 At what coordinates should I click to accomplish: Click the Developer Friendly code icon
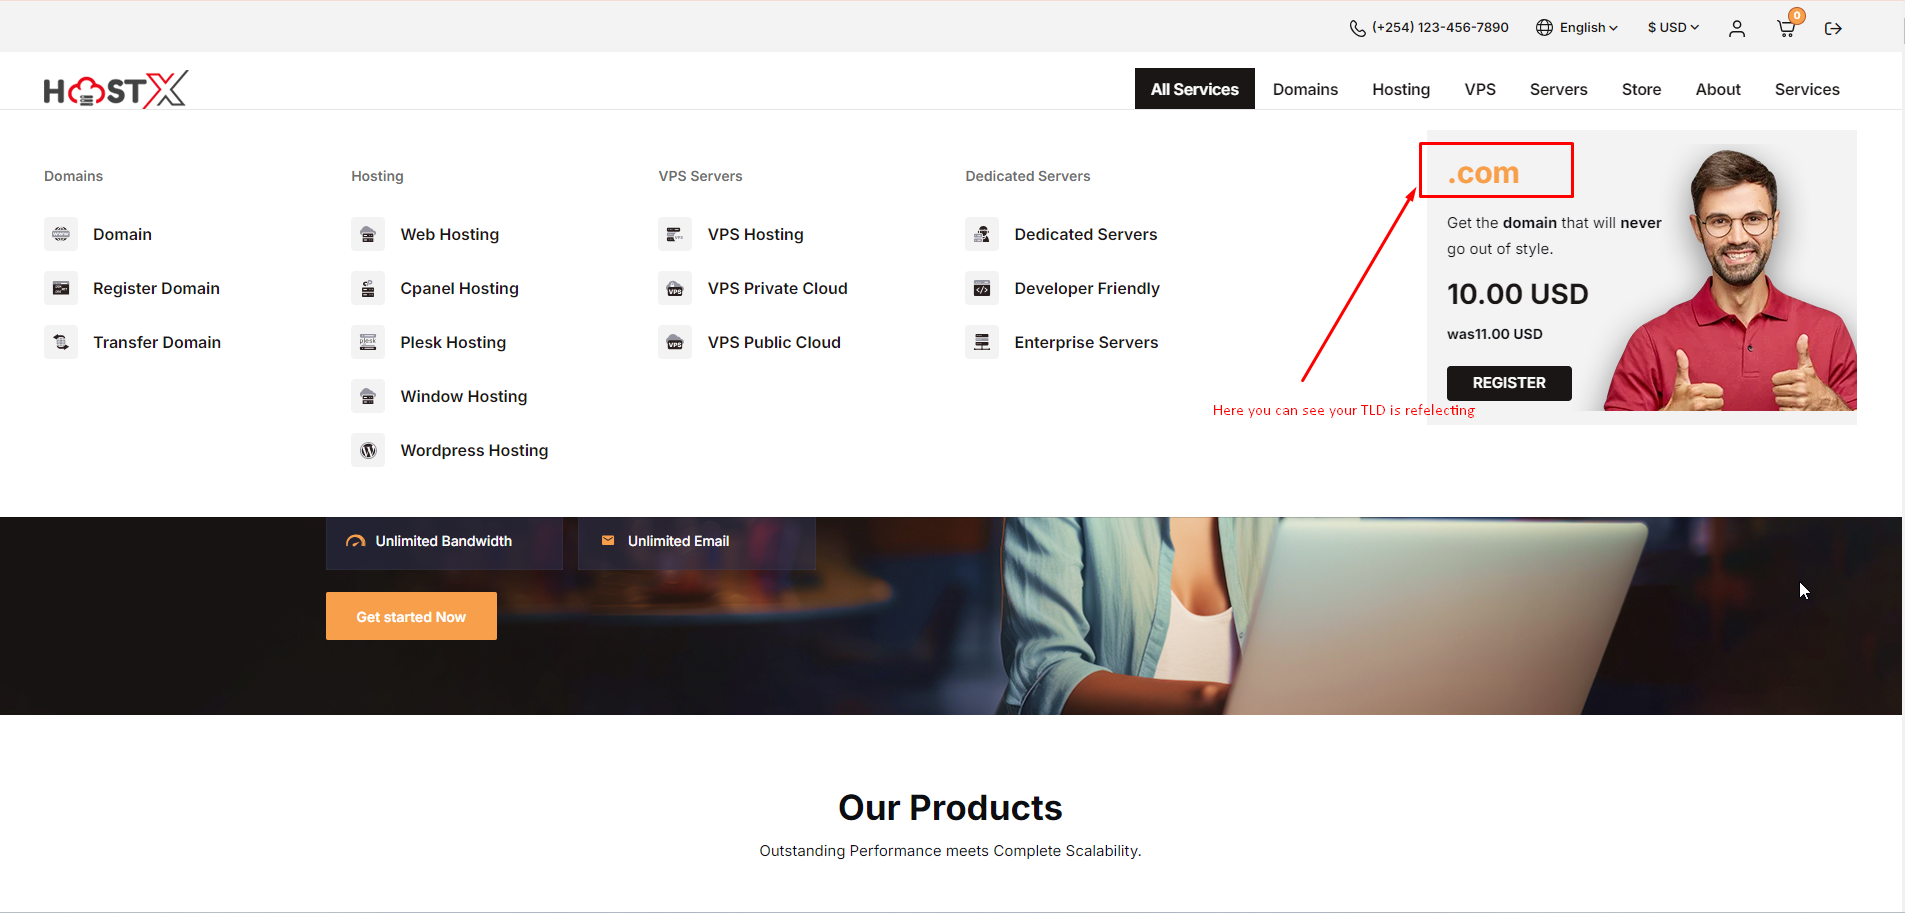(x=982, y=289)
